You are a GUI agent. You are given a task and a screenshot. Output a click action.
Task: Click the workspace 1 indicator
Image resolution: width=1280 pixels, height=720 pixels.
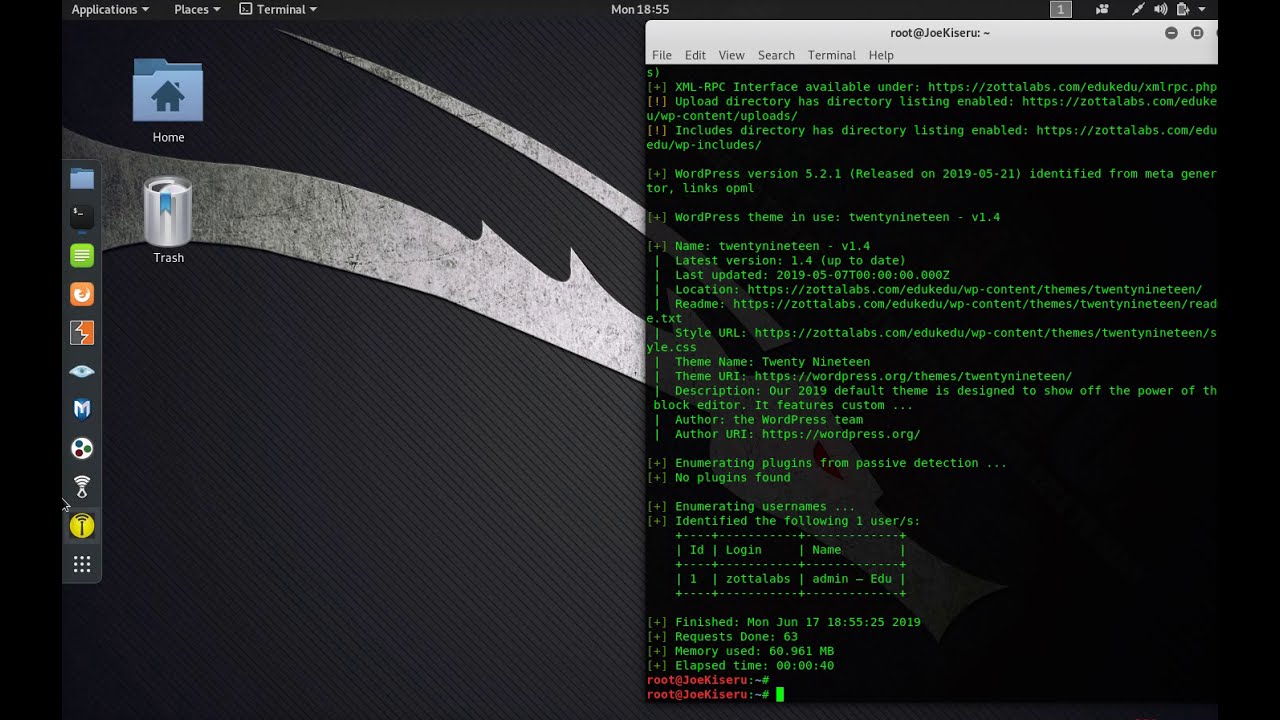(x=1061, y=9)
